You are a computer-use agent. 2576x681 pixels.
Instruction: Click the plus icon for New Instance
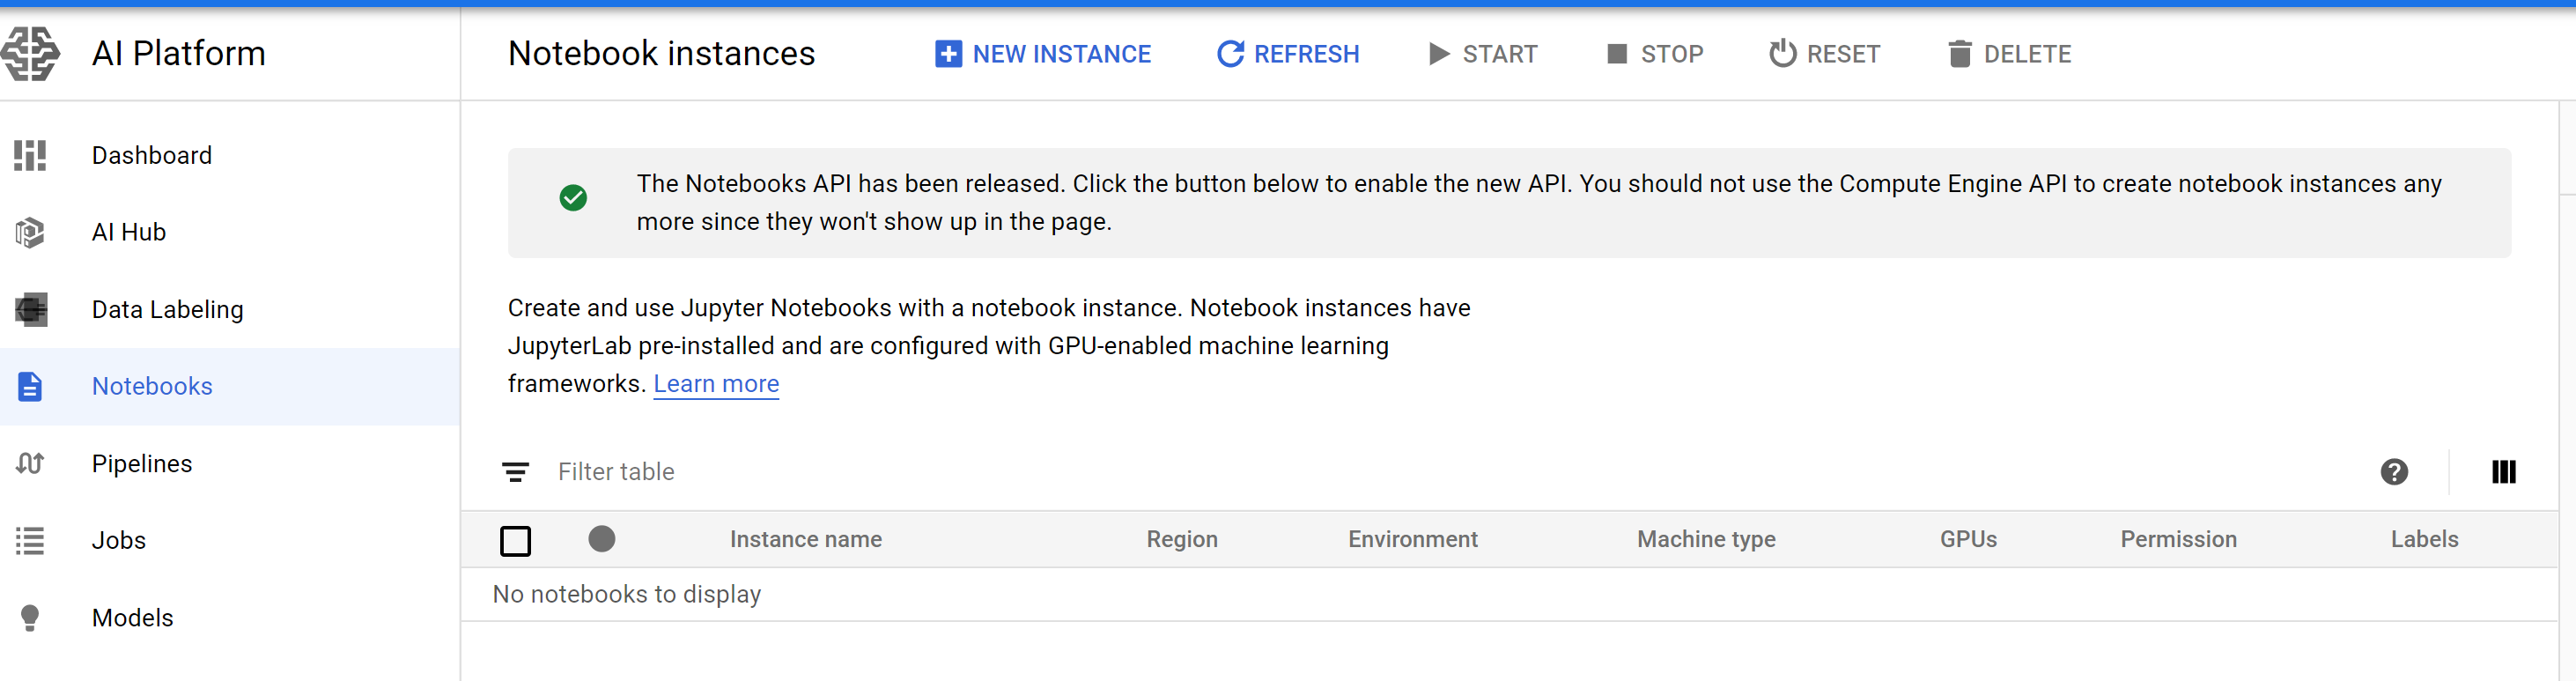(948, 54)
